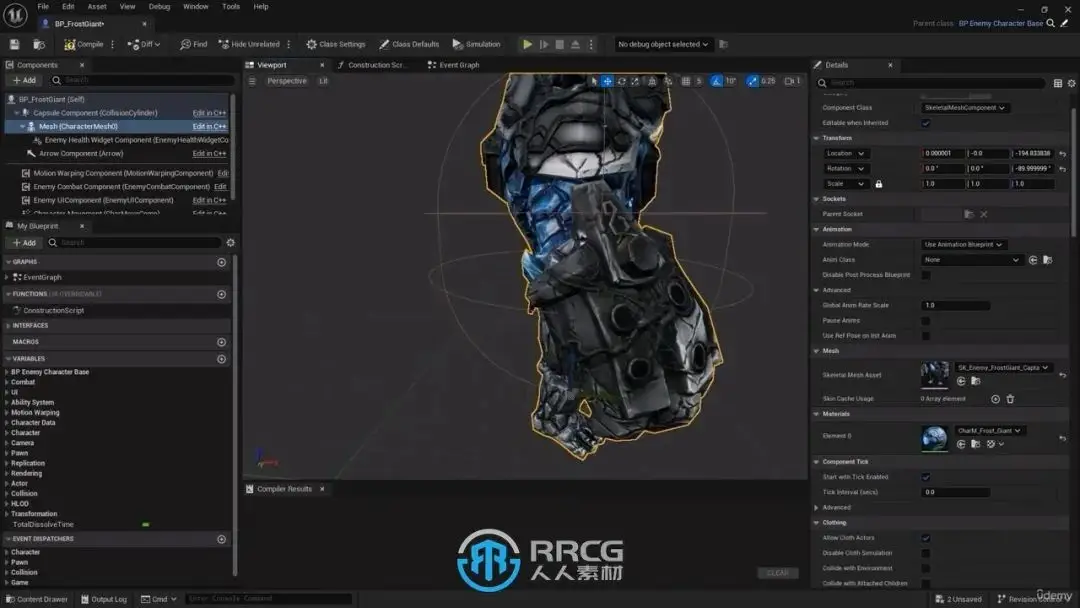Open EventGraph under Graphs

(x=42, y=277)
